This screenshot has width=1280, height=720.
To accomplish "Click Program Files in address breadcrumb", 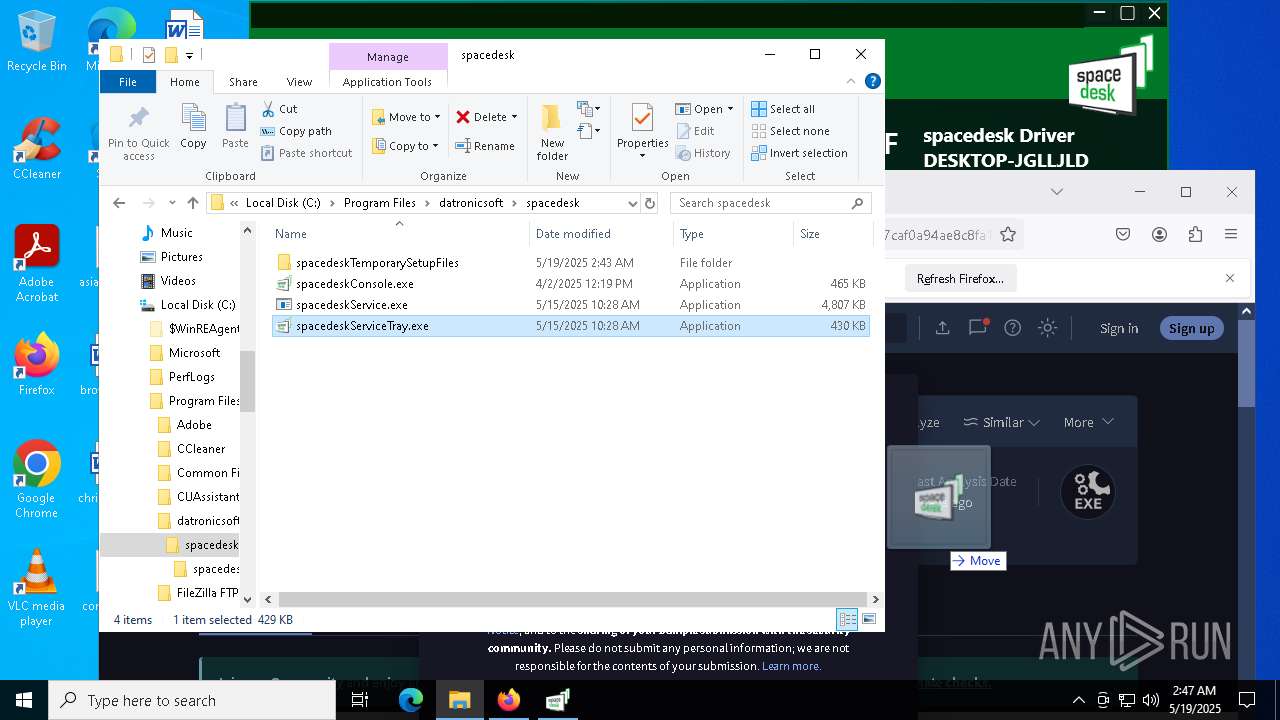I will click(x=379, y=203).
